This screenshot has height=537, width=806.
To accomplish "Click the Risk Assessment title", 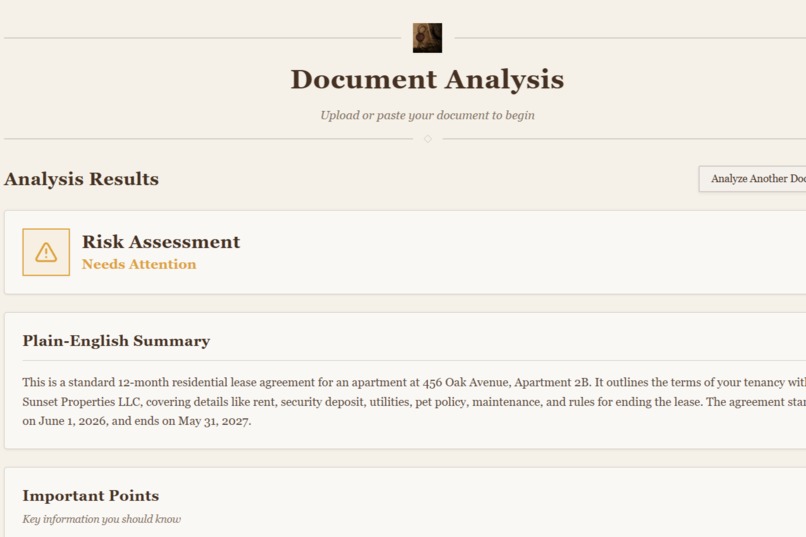I will pos(161,242).
